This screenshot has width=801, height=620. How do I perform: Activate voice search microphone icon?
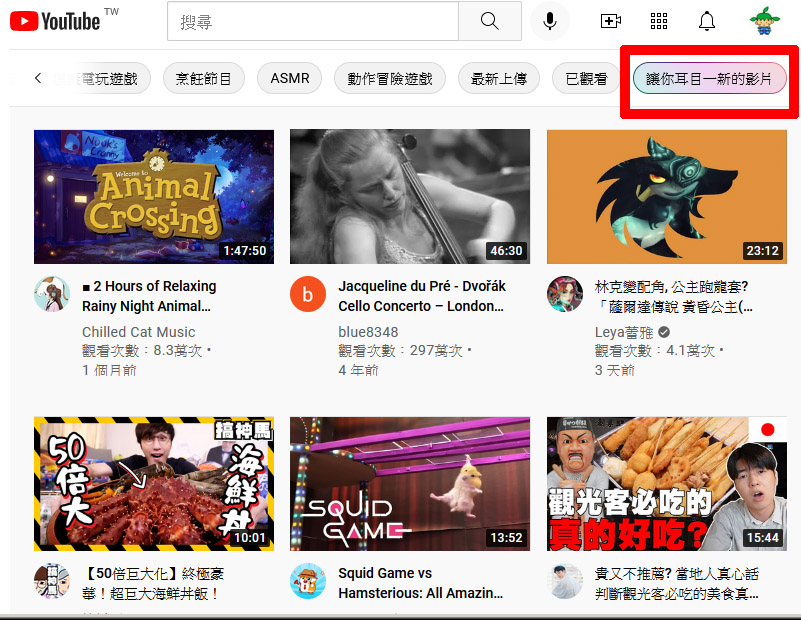coord(549,21)
